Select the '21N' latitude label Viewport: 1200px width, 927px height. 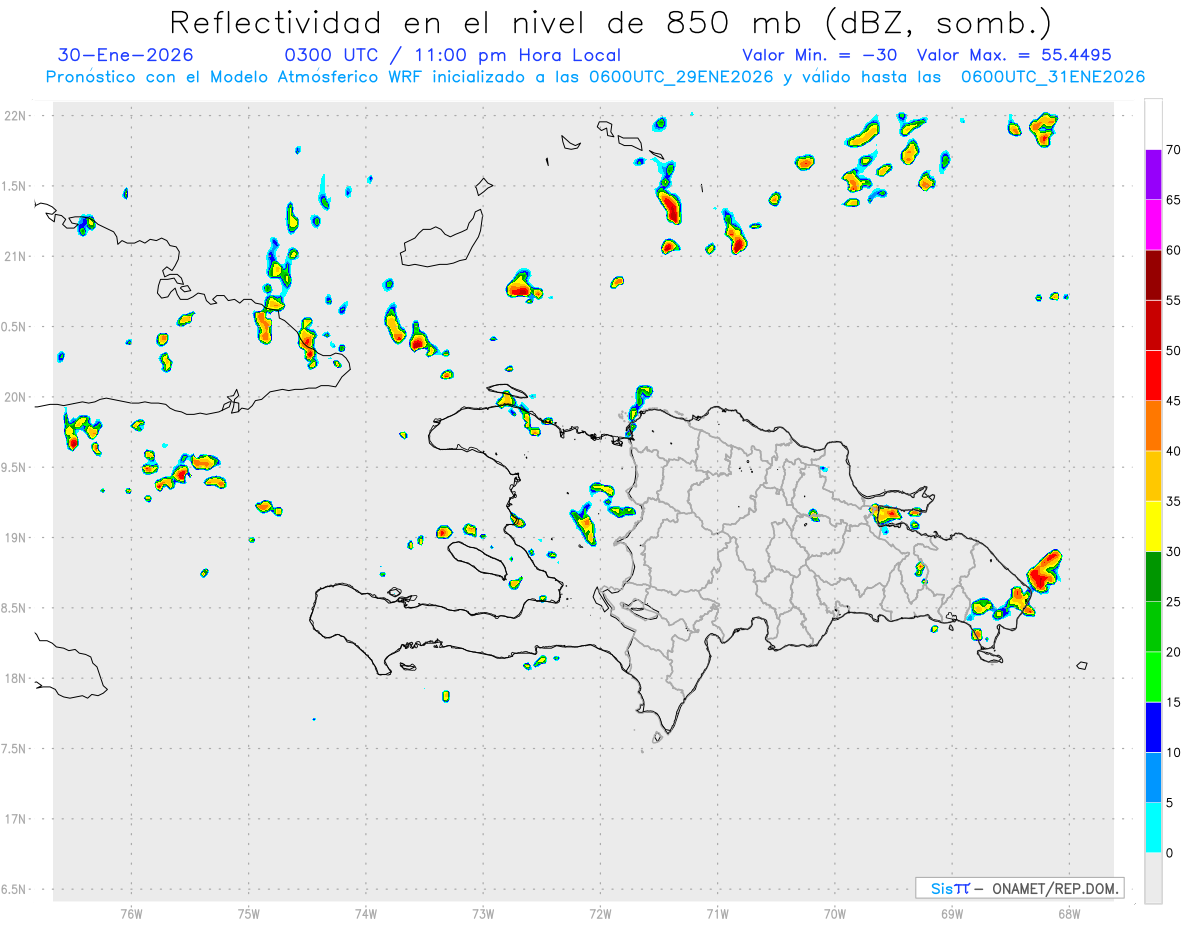coord(17,257)
